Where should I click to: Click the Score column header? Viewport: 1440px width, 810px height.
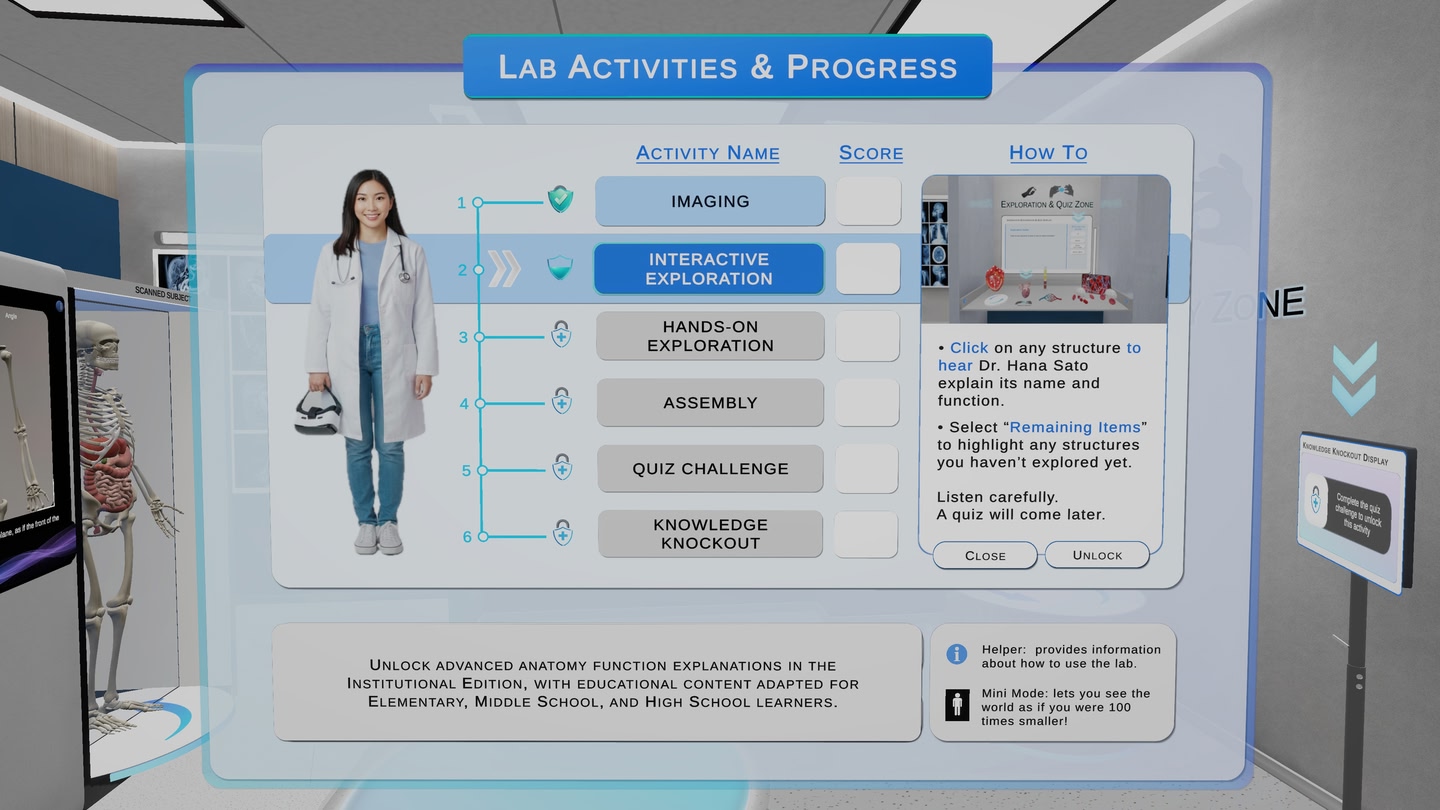coord(871,153)
